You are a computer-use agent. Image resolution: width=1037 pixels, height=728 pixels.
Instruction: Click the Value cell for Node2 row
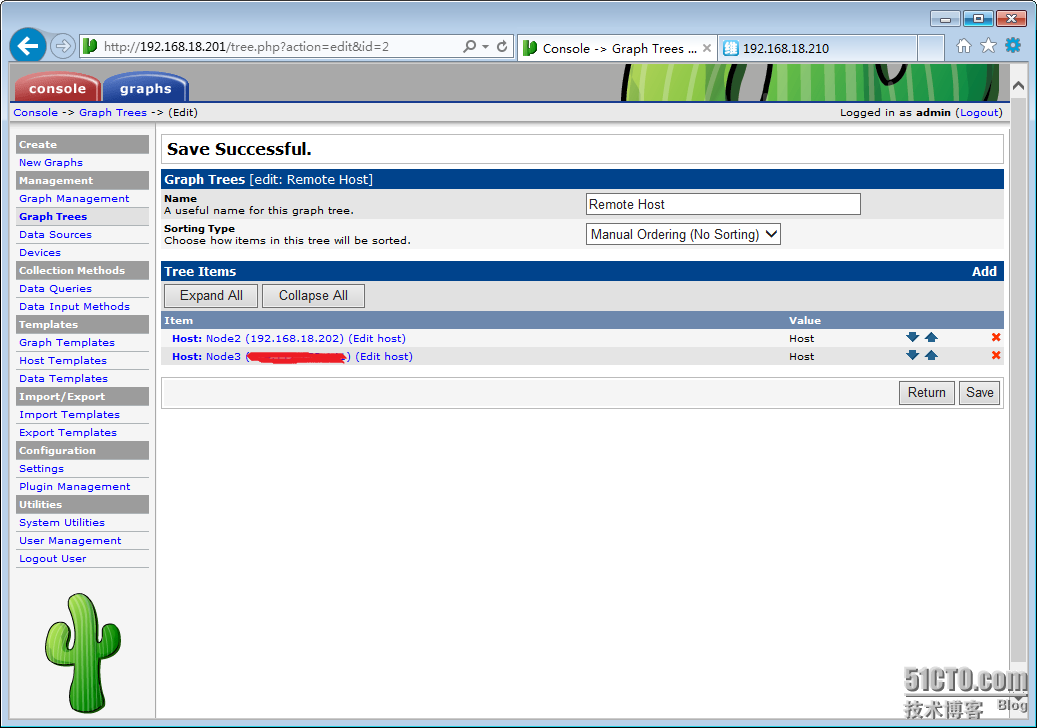click(801, 339)
